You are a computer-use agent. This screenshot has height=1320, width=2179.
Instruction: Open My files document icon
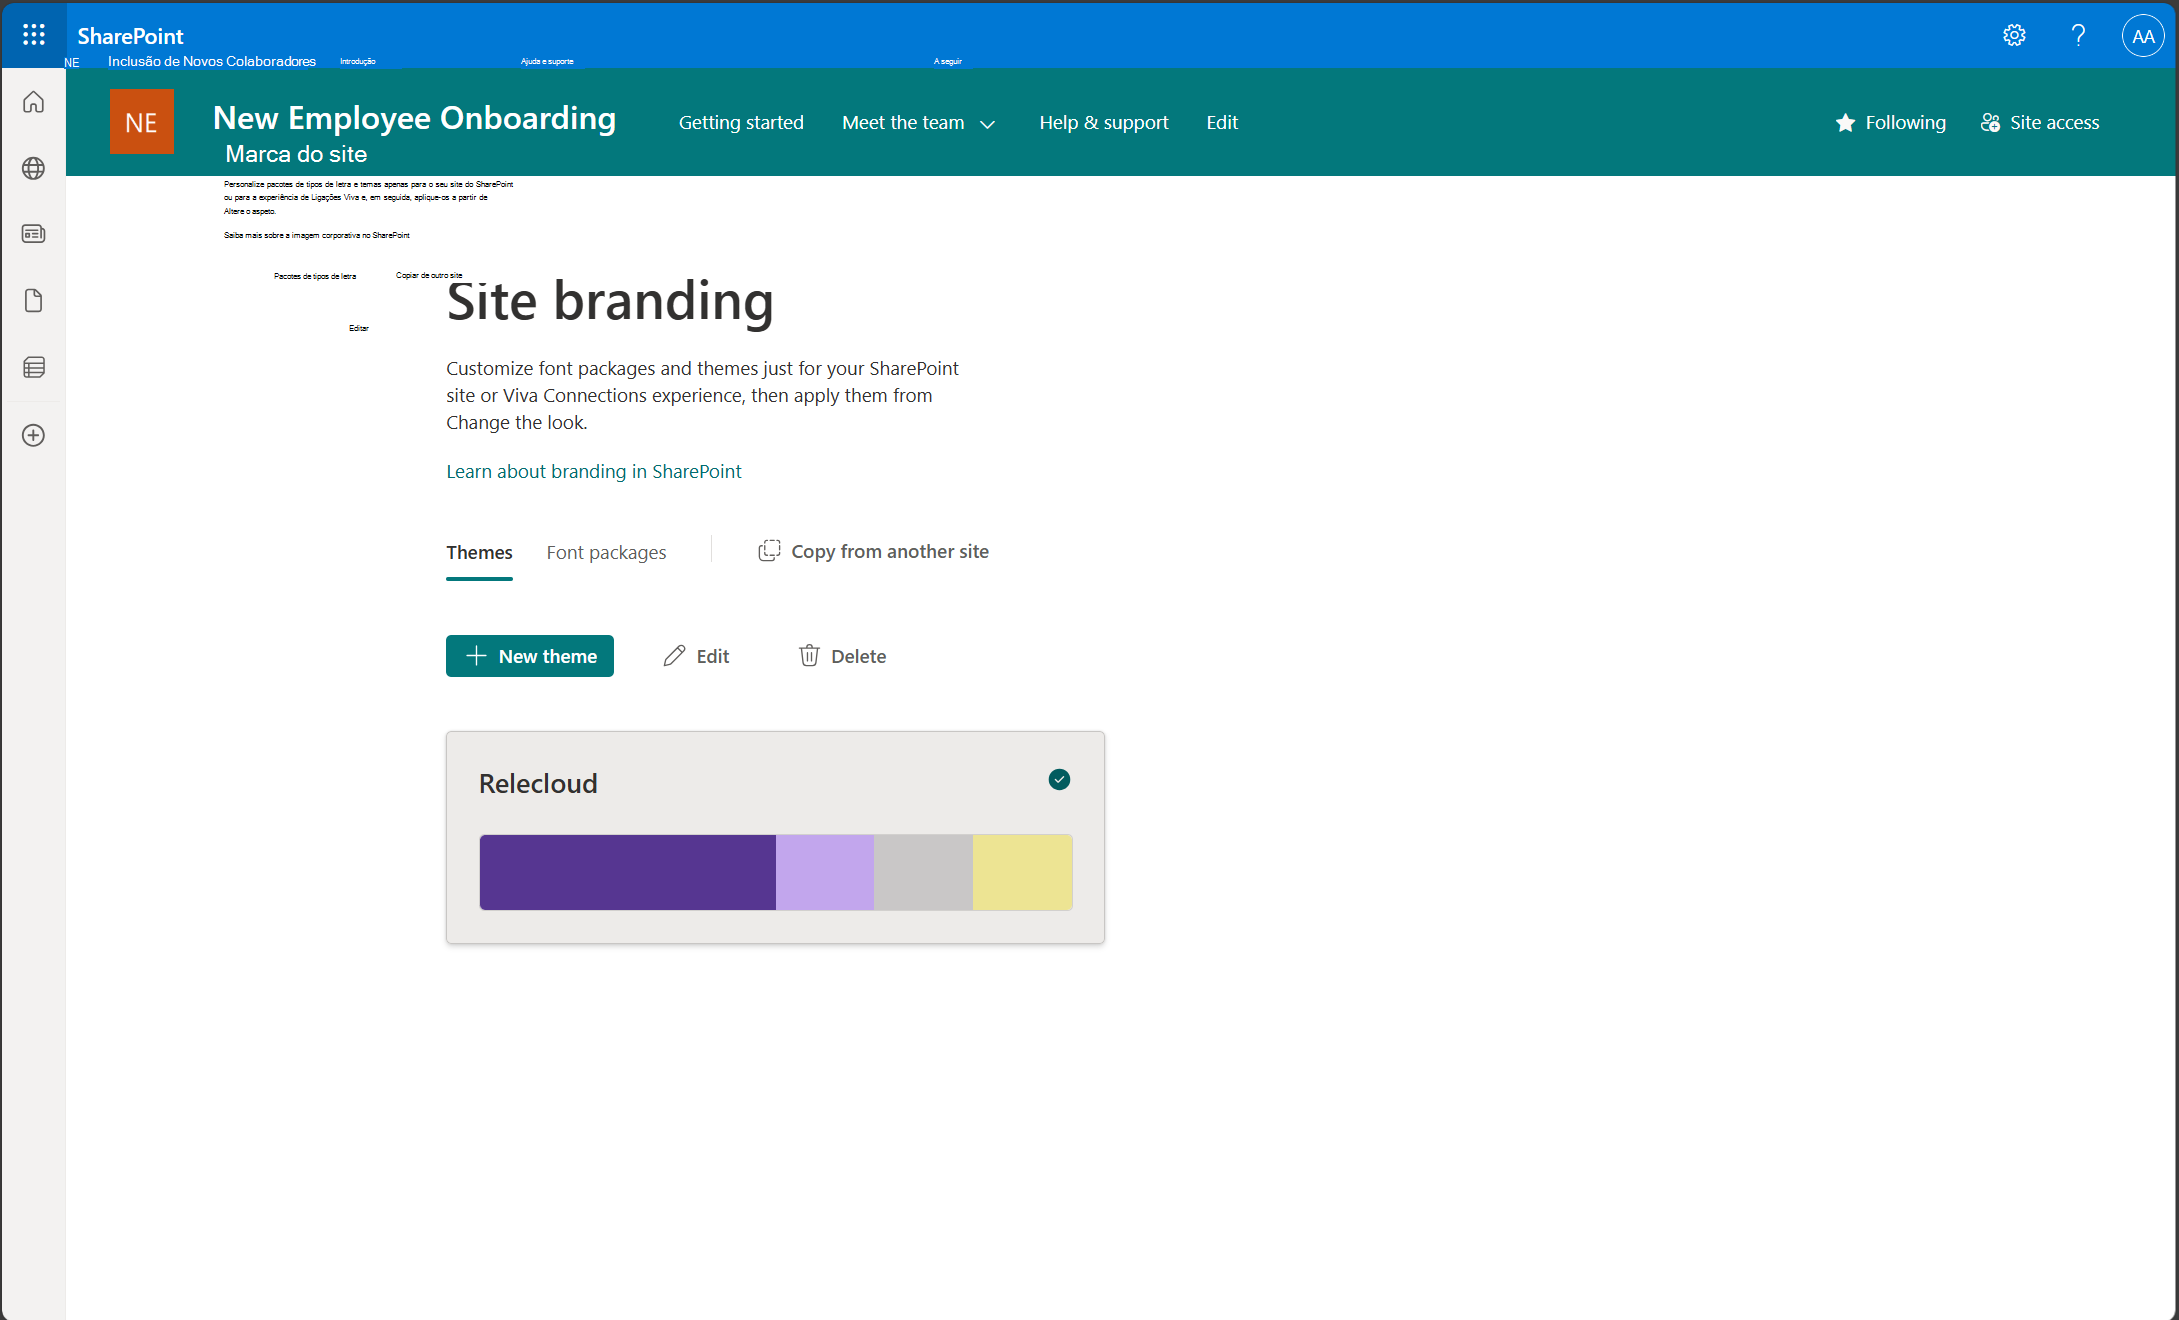[x=34, y=301]
